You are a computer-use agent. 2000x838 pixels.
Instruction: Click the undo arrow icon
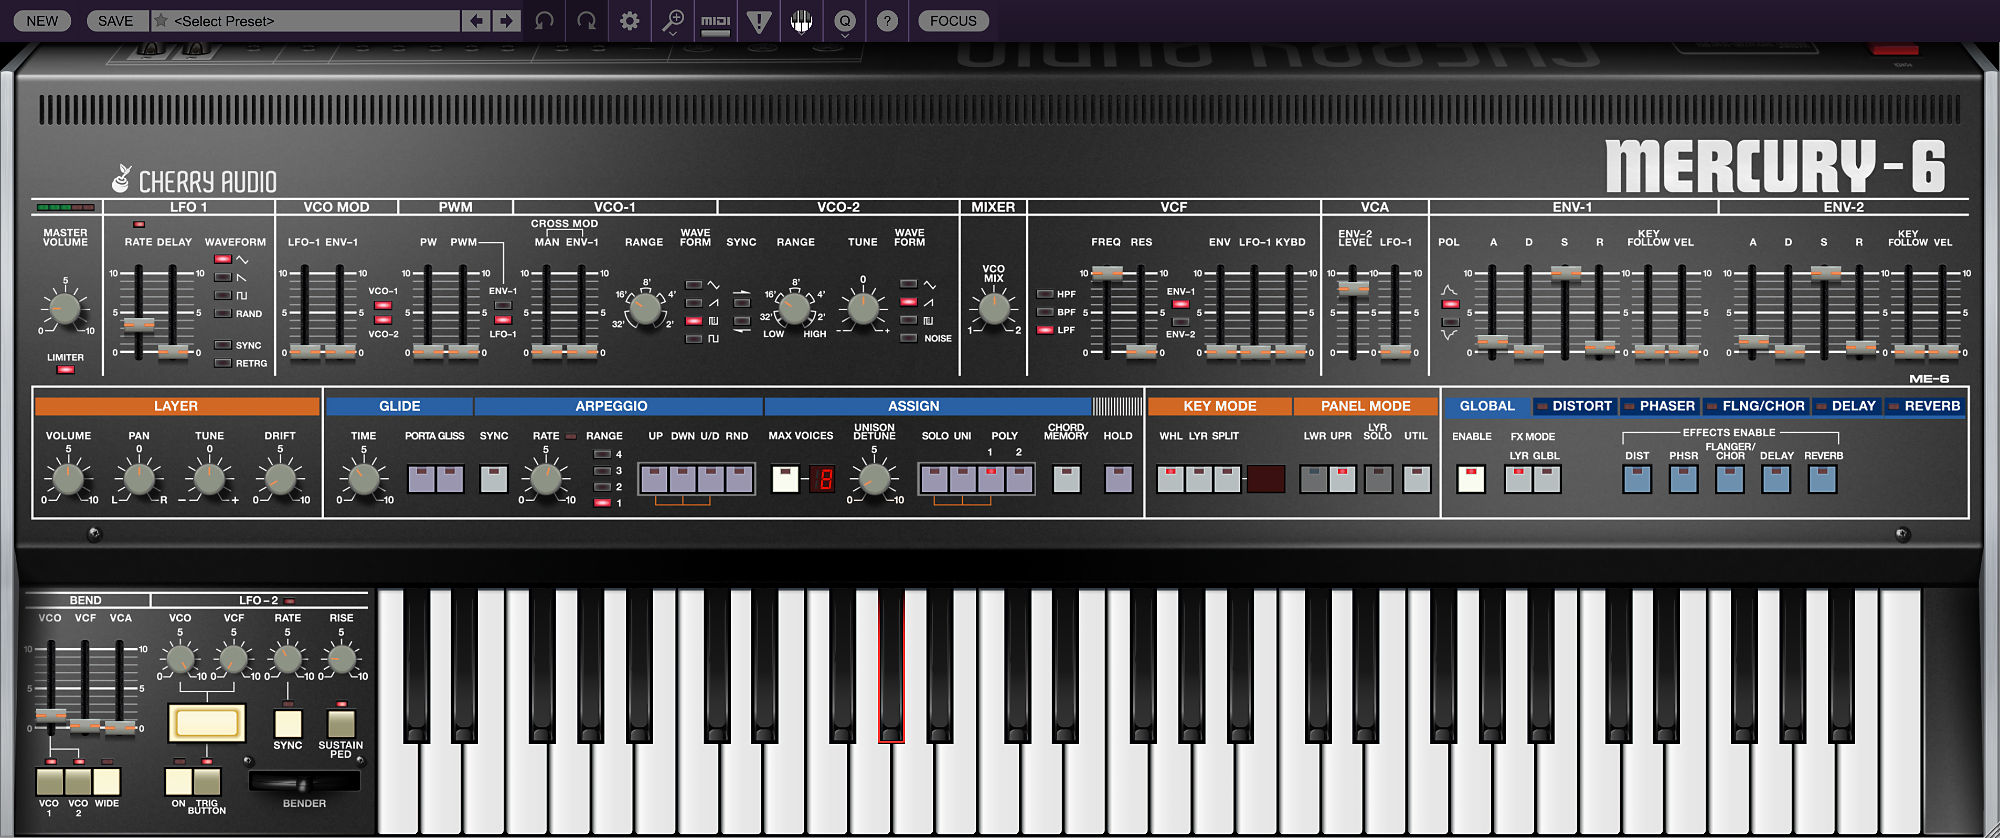tap(544, 21)
